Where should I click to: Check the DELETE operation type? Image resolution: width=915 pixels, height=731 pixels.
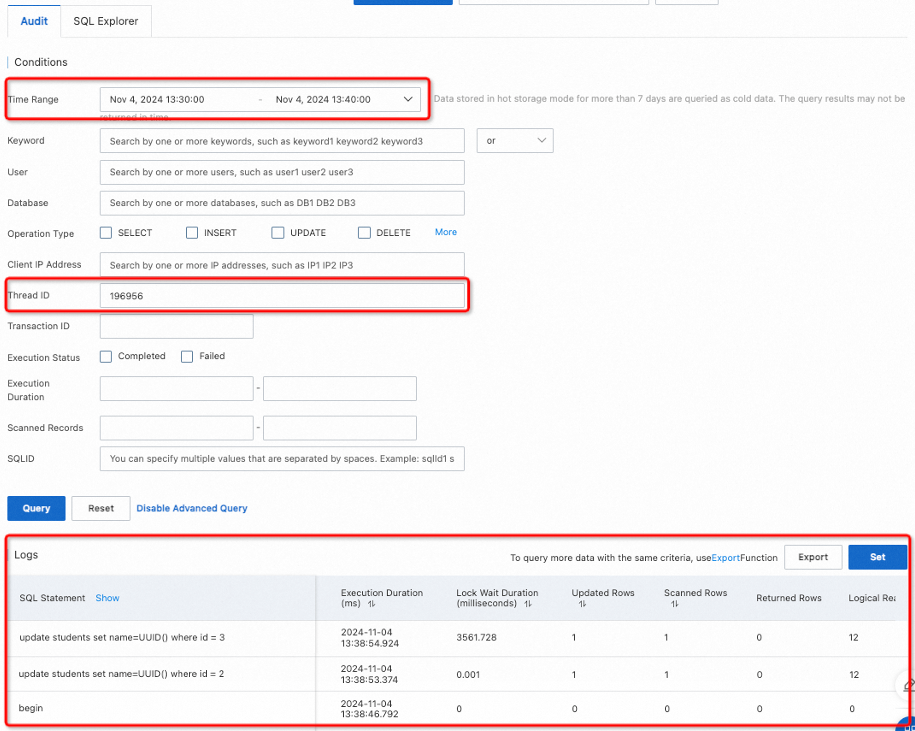[364, 233]
